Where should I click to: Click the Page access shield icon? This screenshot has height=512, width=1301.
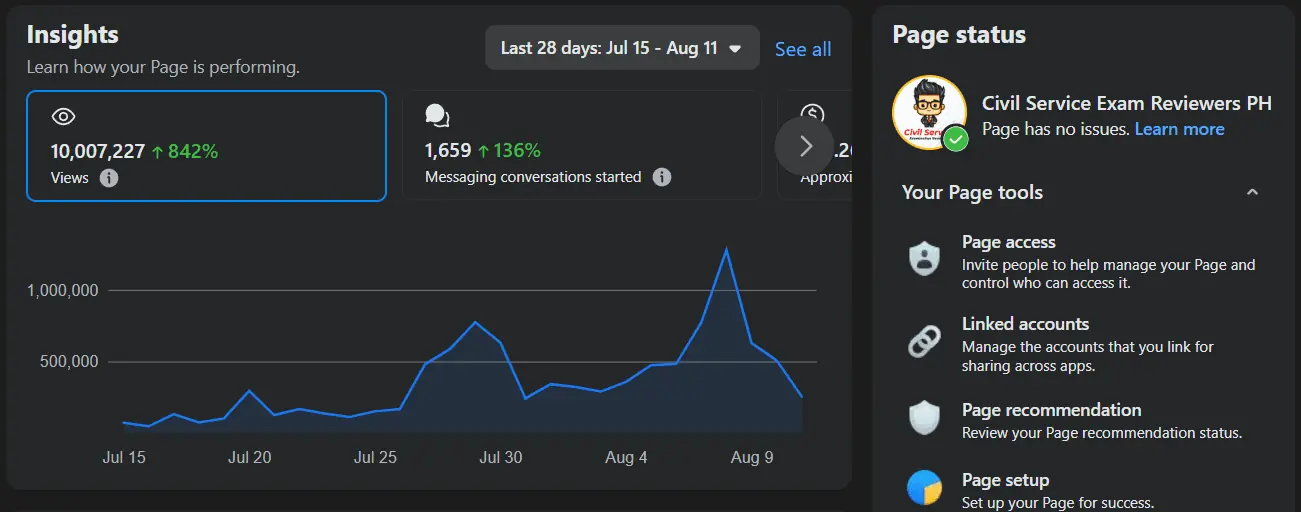[x=925, y=258]
